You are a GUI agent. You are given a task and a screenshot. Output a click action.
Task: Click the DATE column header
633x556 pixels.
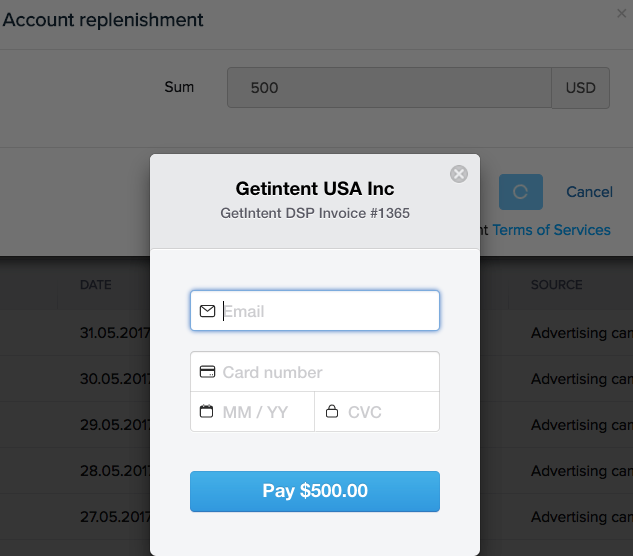(96, 285)
